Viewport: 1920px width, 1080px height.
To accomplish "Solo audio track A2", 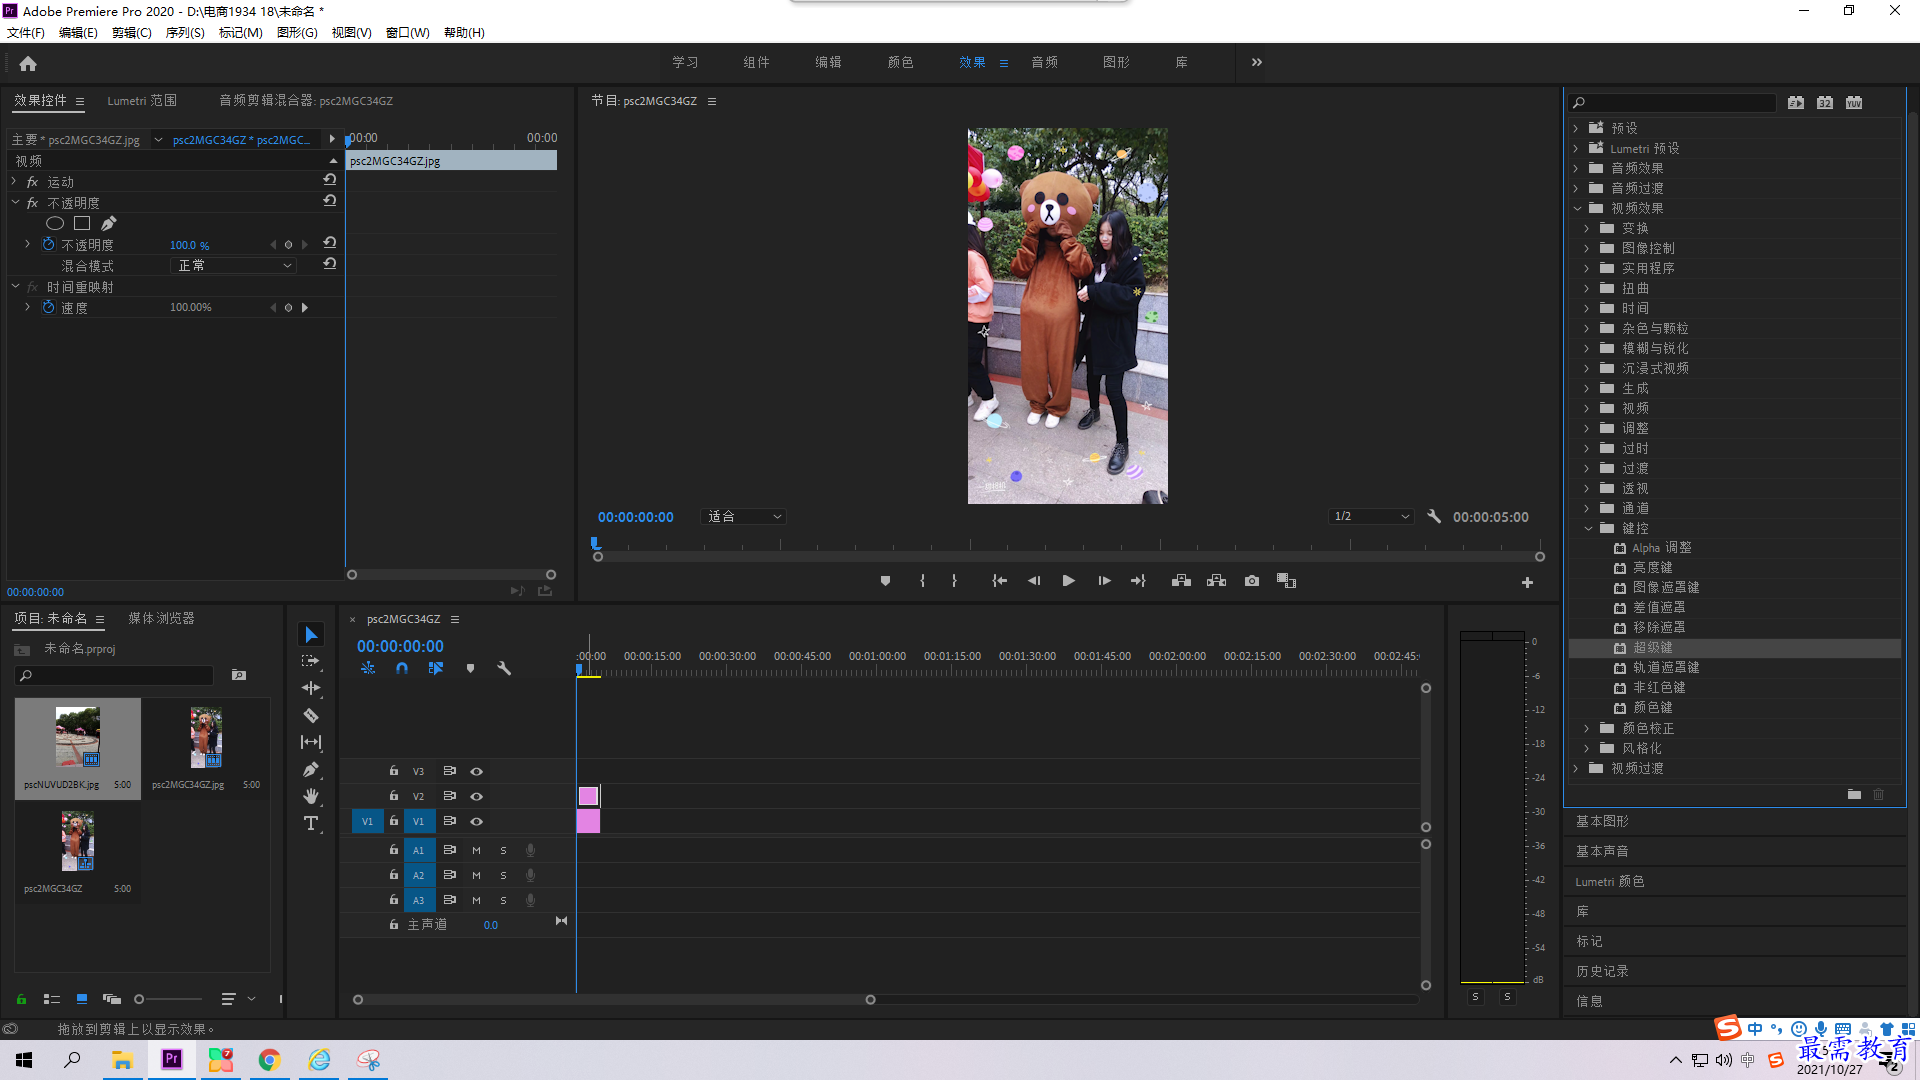I will click(x=503, y=875).
